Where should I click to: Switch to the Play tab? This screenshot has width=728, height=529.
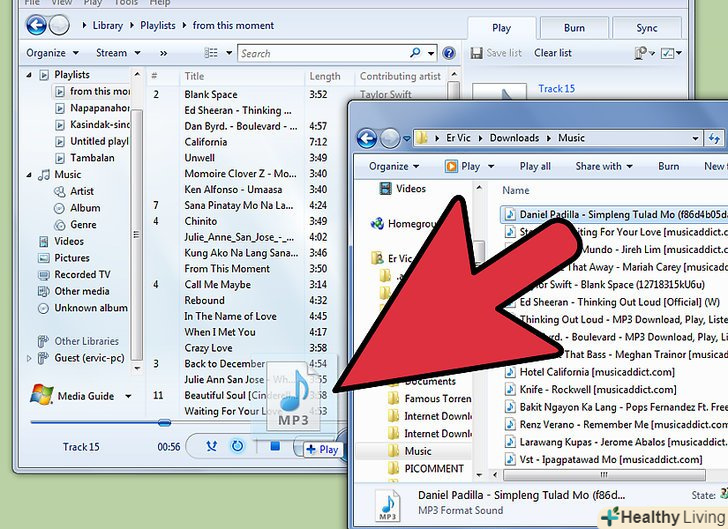coord(501,28)
